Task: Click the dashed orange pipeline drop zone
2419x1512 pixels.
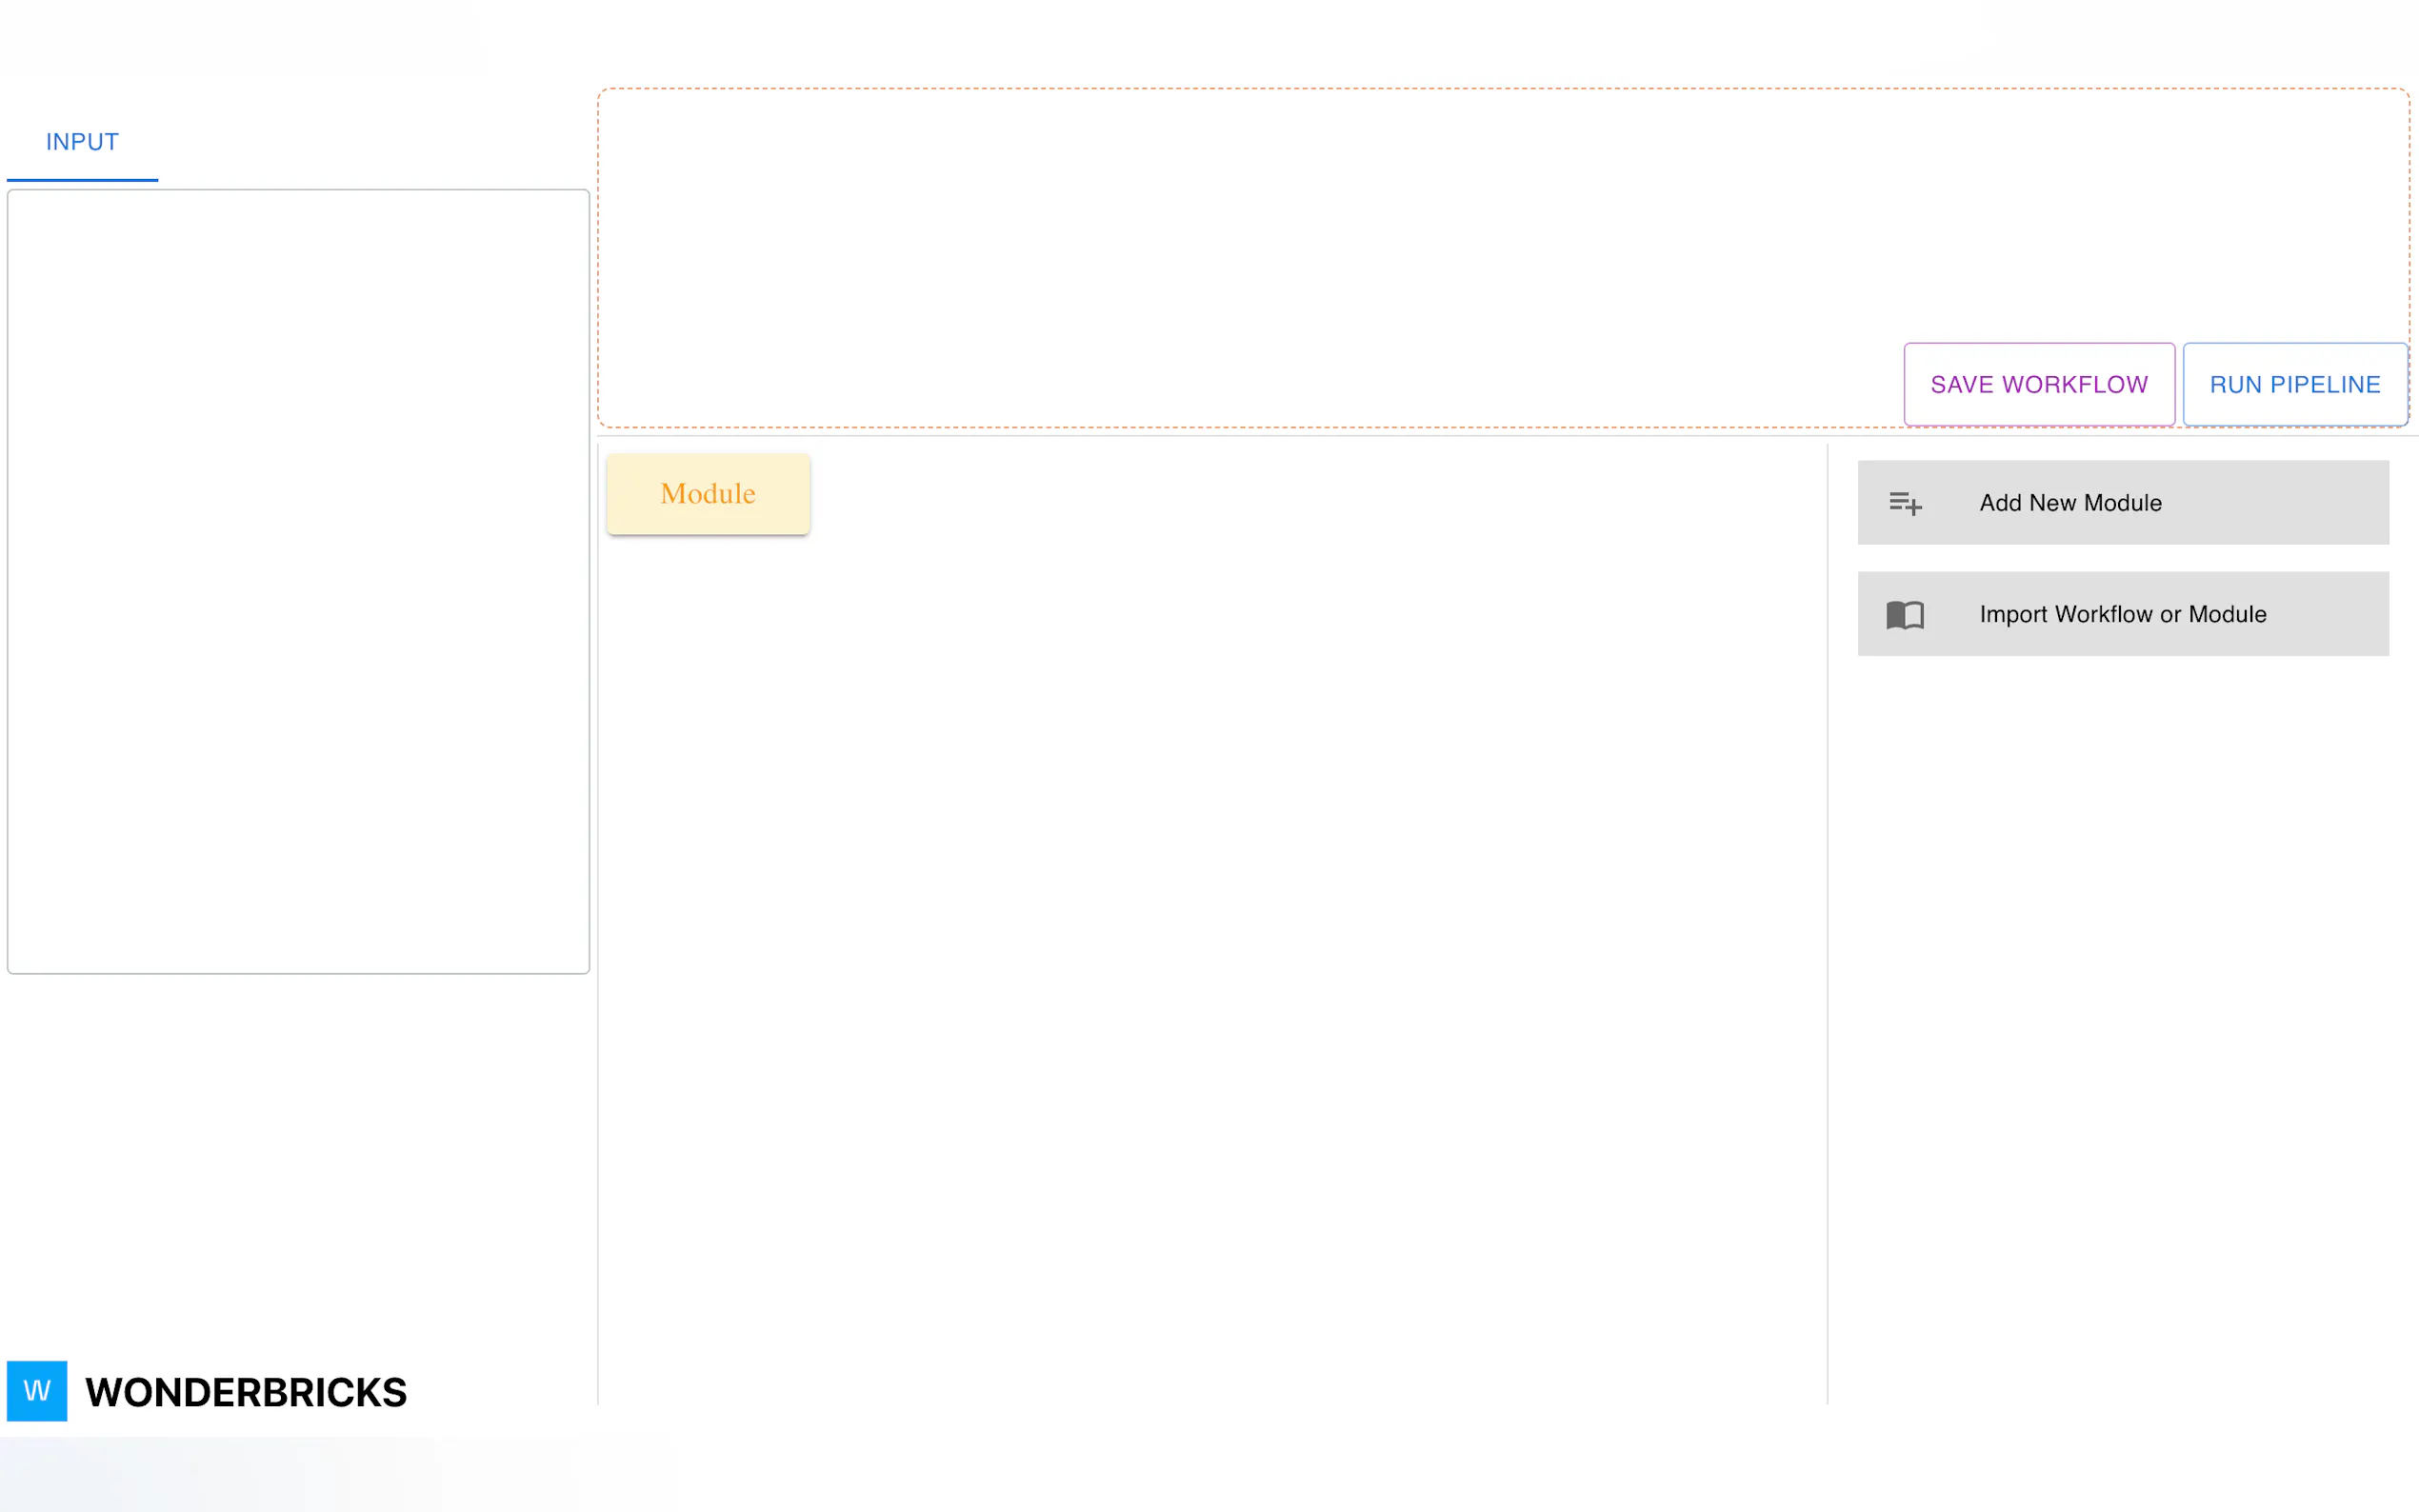Action: (1250, 250)
